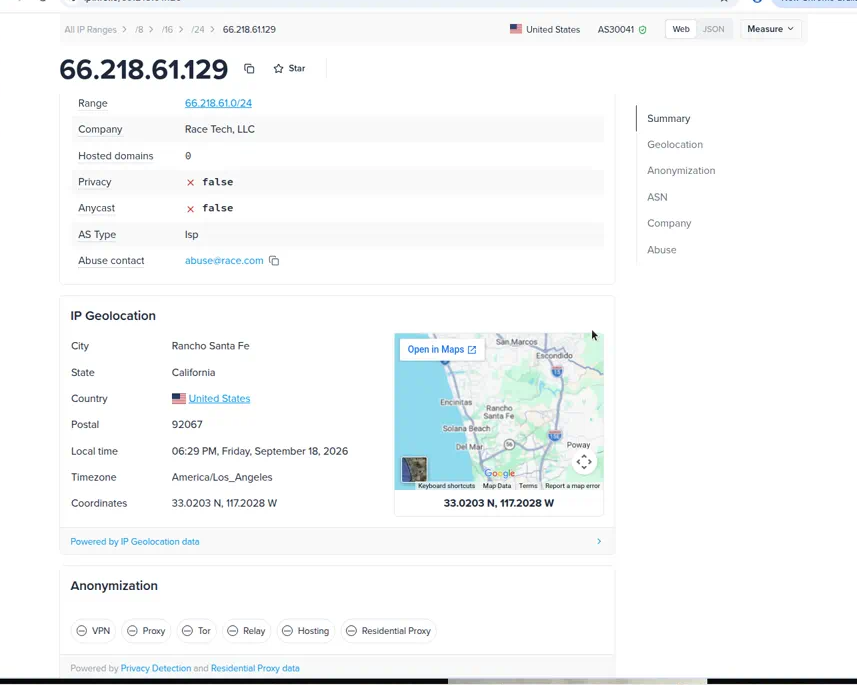Select the Tor chip
857x685 pixels.
tap(197, 631)
